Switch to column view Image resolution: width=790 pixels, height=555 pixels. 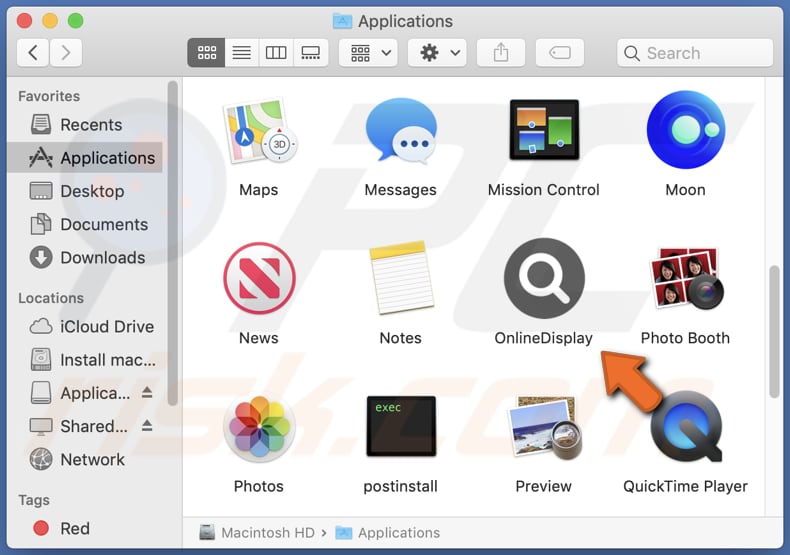(x=276, y=53)
